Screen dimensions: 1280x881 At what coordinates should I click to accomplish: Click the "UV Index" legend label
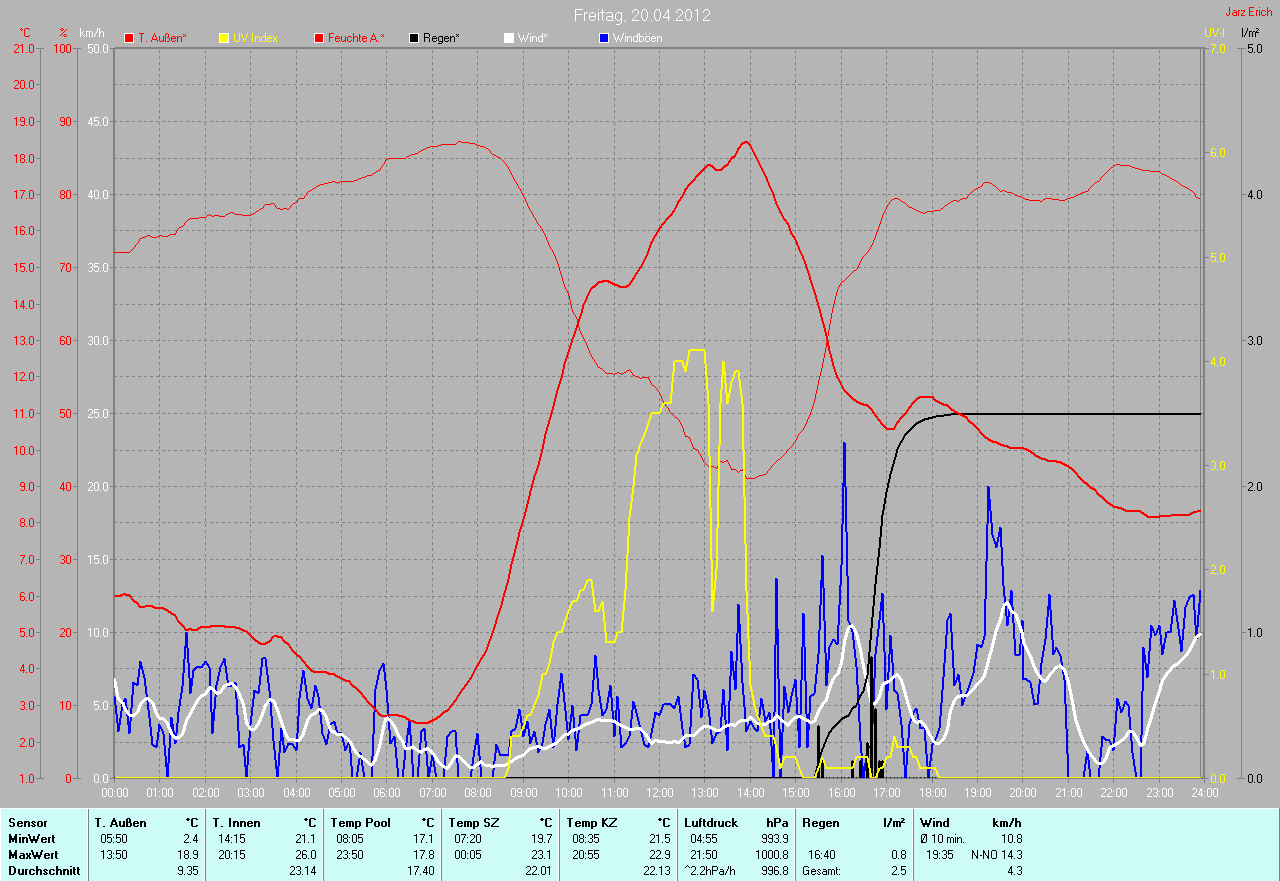point(255,38)
